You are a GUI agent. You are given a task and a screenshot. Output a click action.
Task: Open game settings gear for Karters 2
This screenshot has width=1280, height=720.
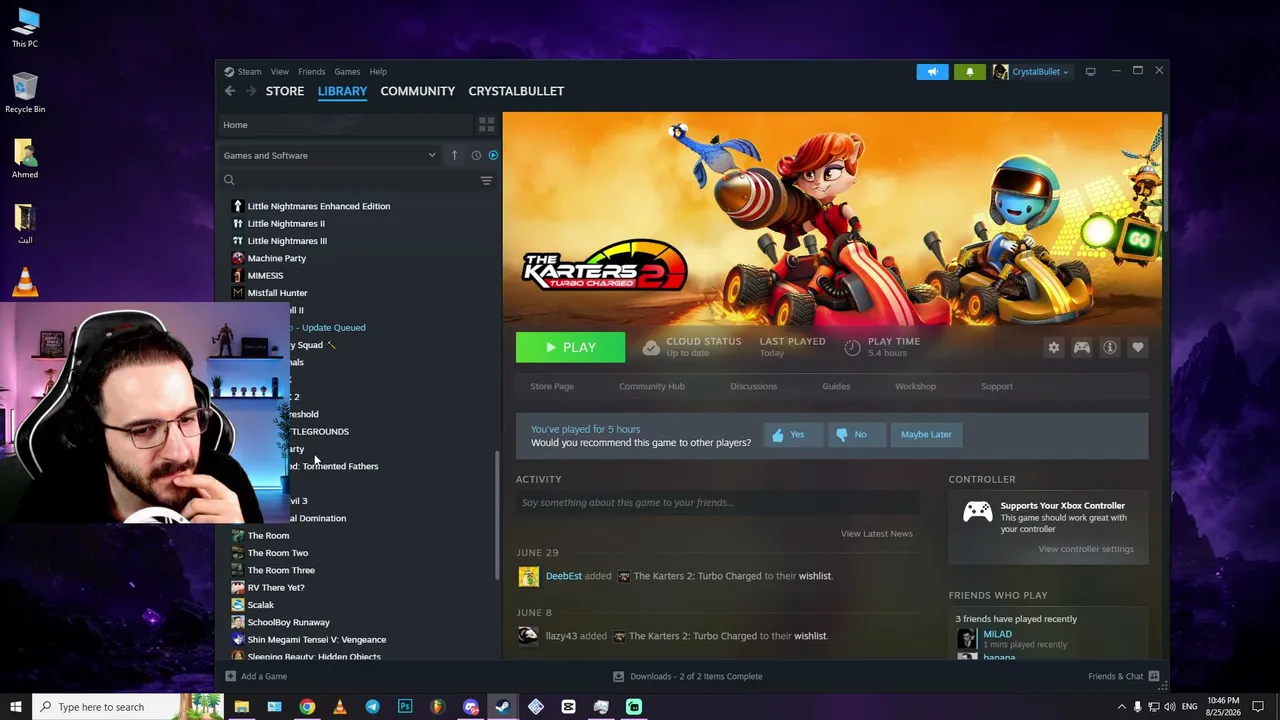(x=1053, y=347)
